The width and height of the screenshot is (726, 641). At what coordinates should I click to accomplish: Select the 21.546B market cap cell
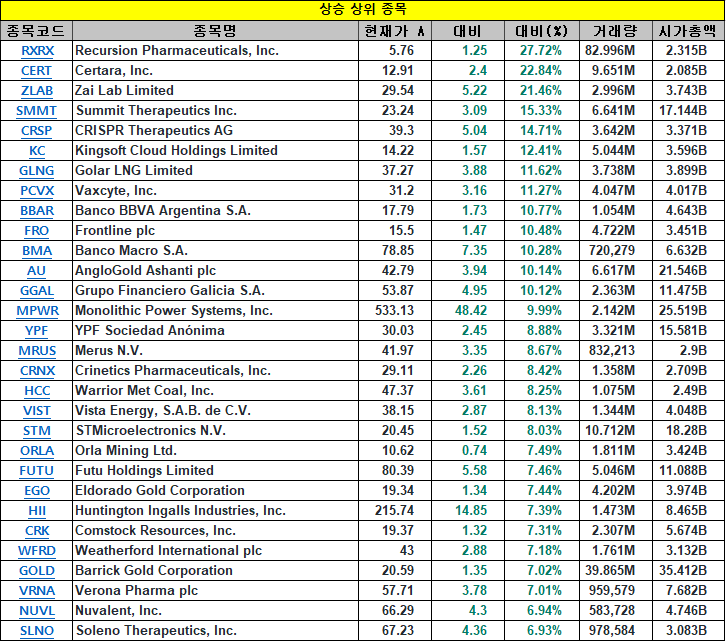point(688,270)
